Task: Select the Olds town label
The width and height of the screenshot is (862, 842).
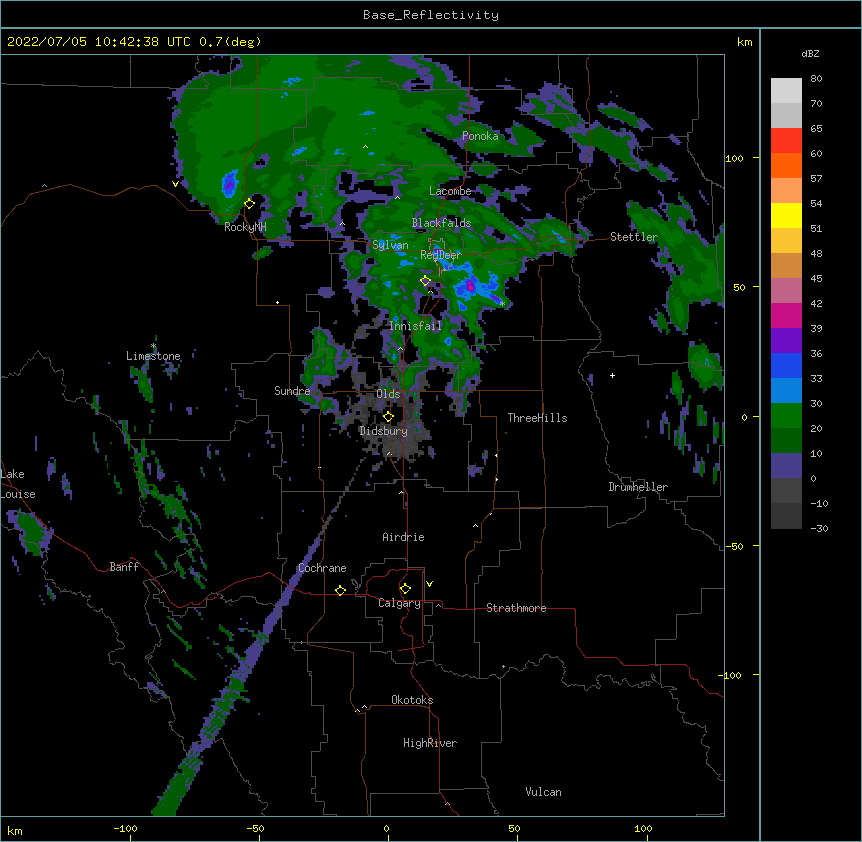Action: tap(388, 394)
